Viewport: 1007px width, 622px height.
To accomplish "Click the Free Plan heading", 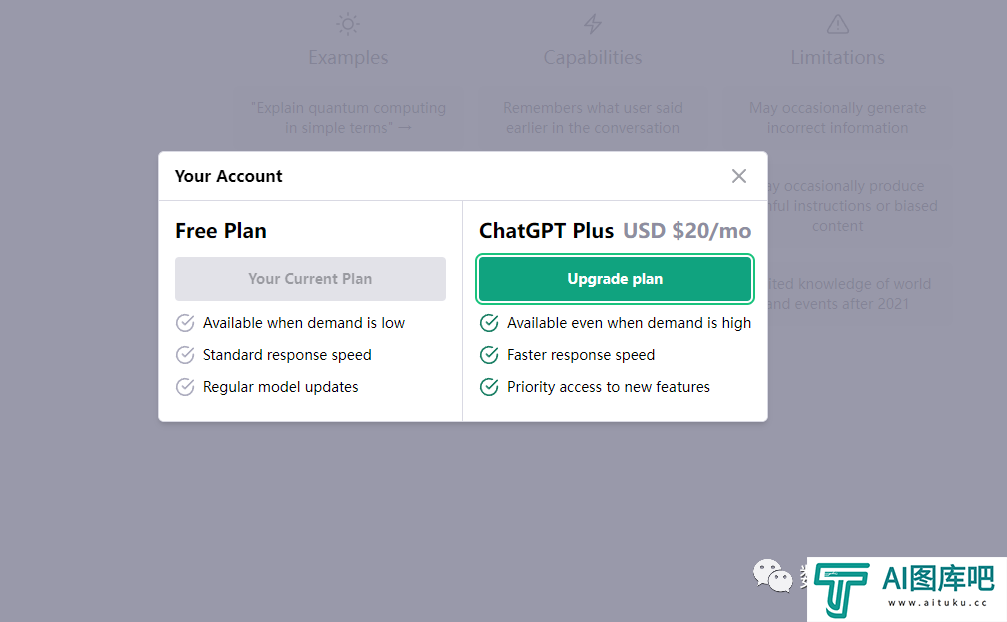I will click(x=221, y=230).
